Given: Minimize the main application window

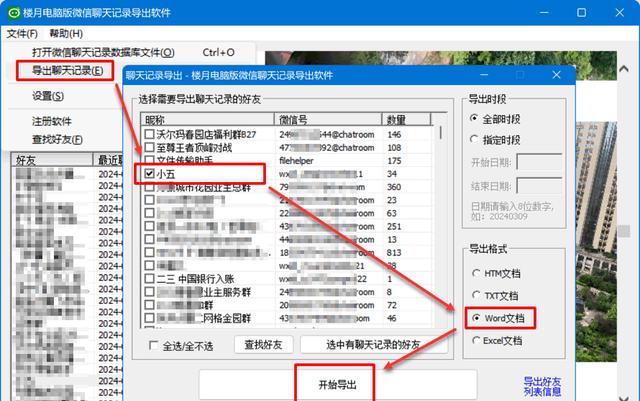Looking at the screenshot, I should pyautogui.click(x=544, y=13).
